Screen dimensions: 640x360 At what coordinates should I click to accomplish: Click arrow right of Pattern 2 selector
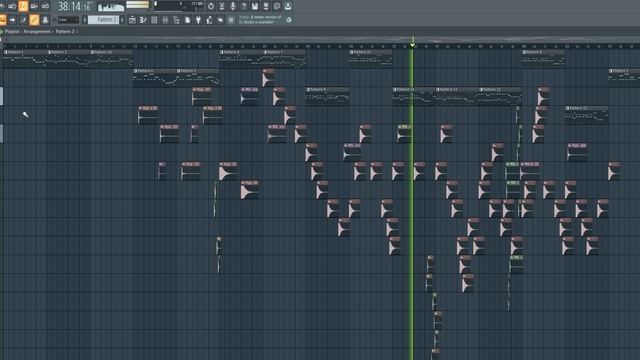tap(122, 20)
